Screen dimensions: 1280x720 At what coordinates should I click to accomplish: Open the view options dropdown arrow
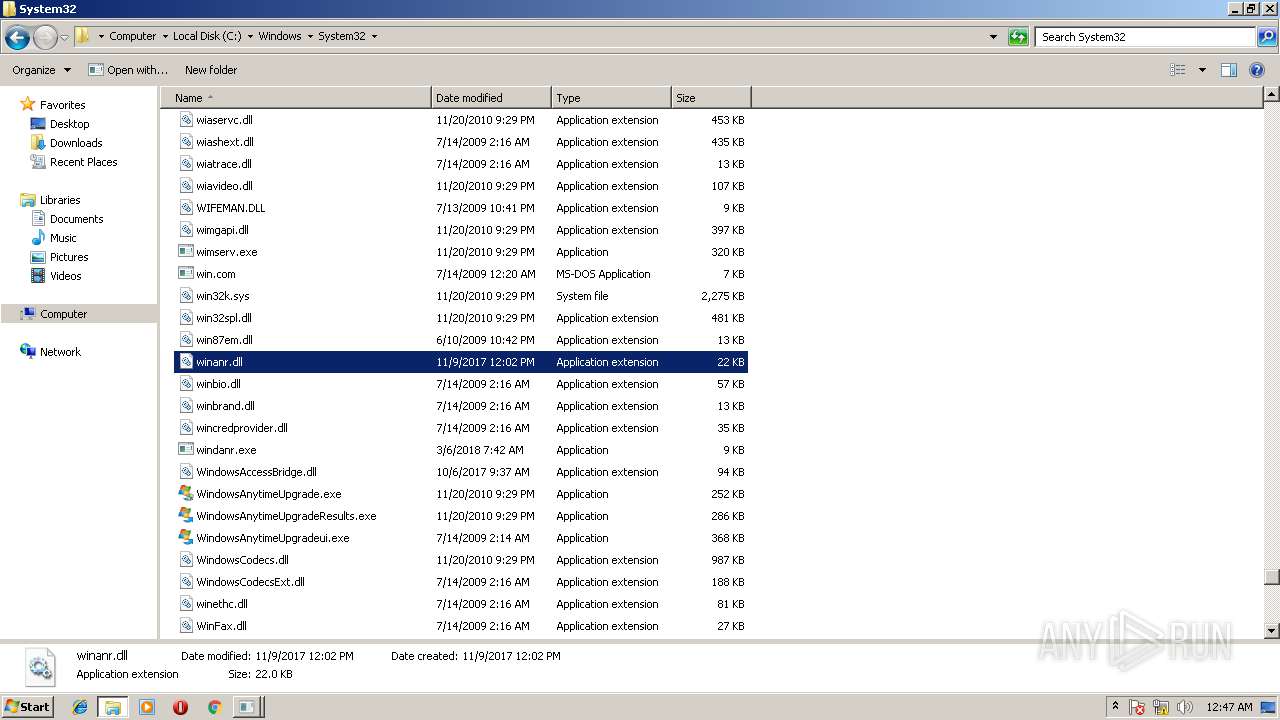click(x=1202, y=70)
